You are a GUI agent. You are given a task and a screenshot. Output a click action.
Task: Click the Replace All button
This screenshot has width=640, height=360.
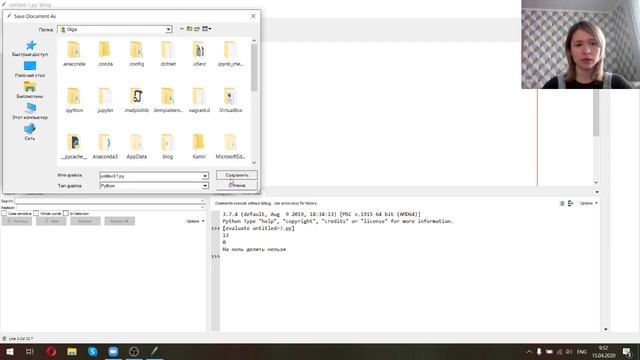[120, 221]
